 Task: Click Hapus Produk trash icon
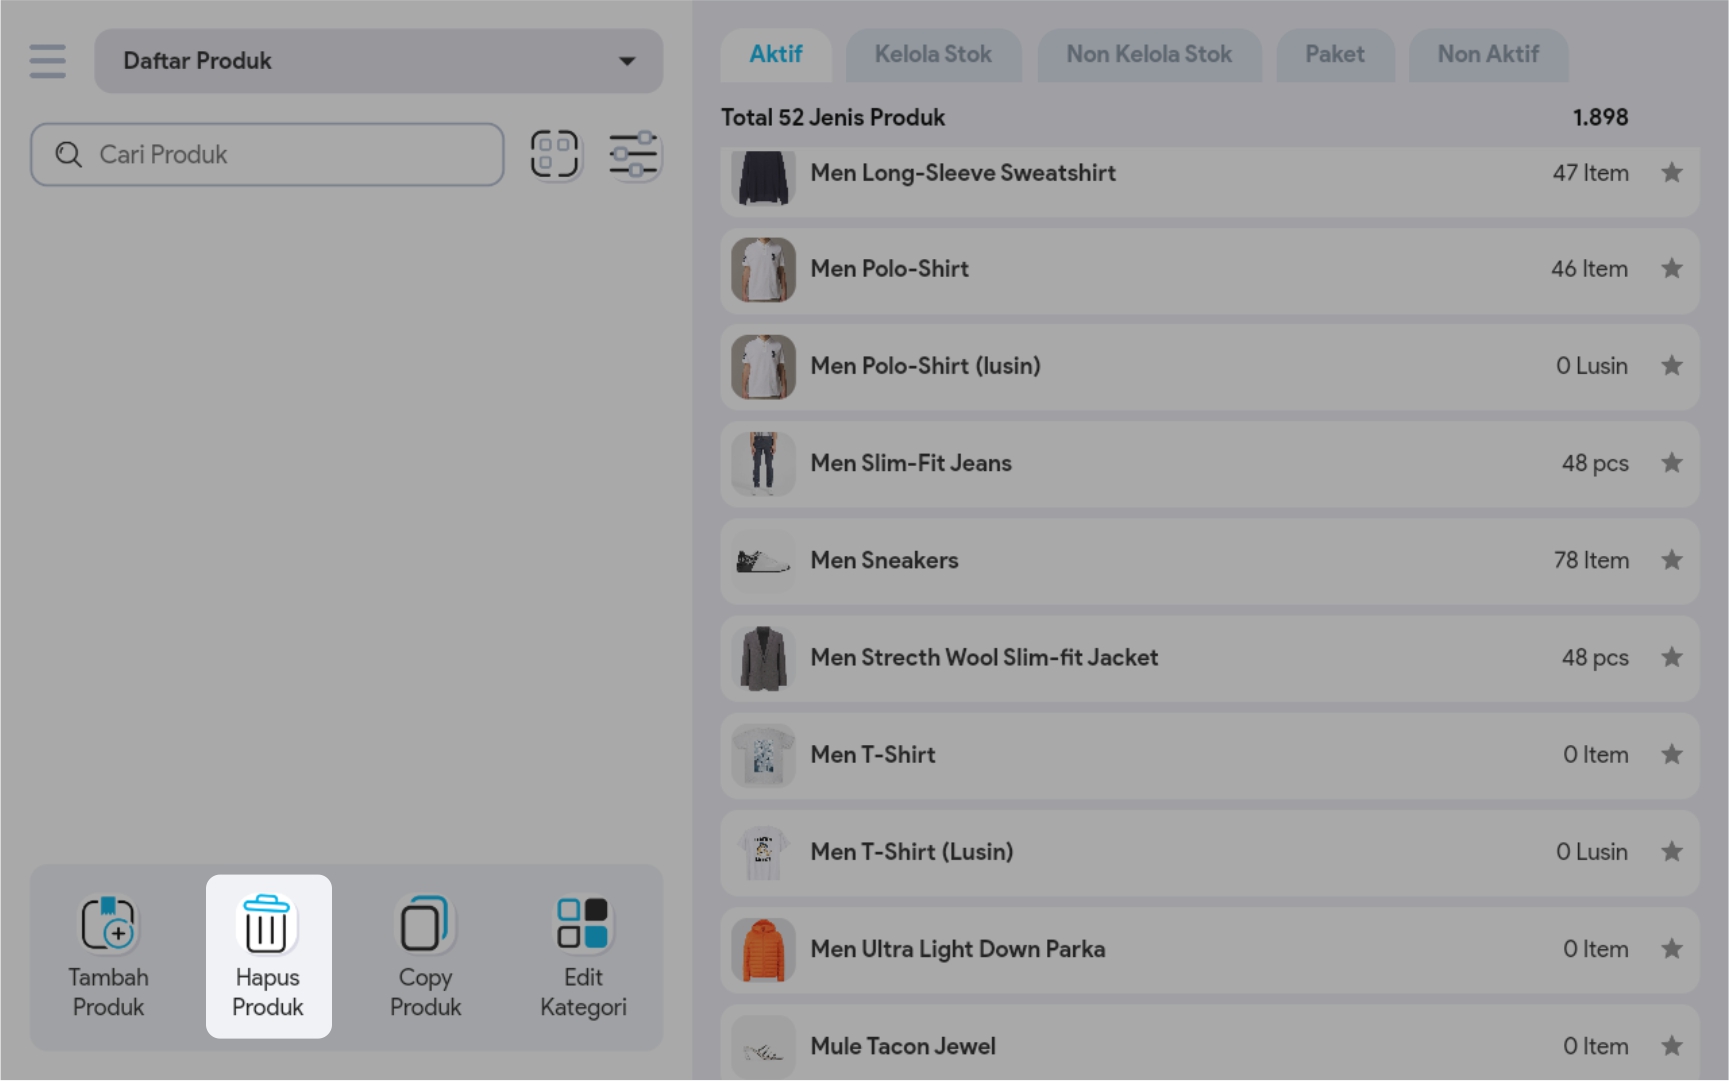click(x=267, y=924)
